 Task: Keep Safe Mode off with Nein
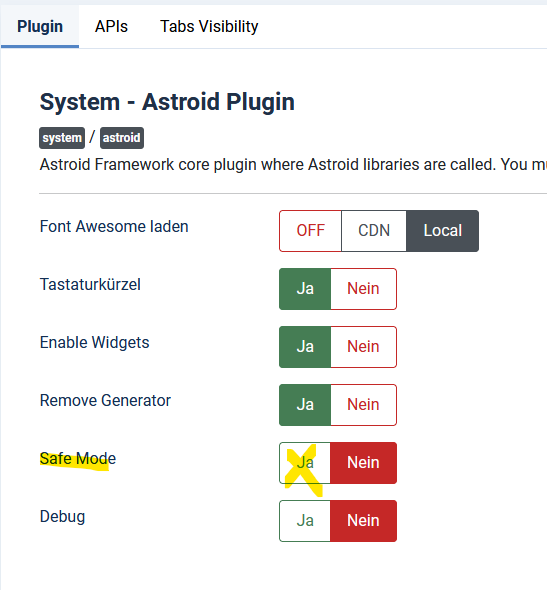pyautogui.click(x=363, y=463)
